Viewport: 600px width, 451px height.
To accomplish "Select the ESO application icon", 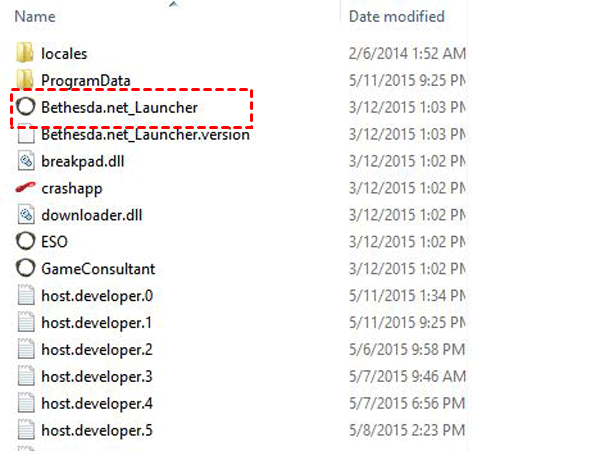I will tap(26, 241).
